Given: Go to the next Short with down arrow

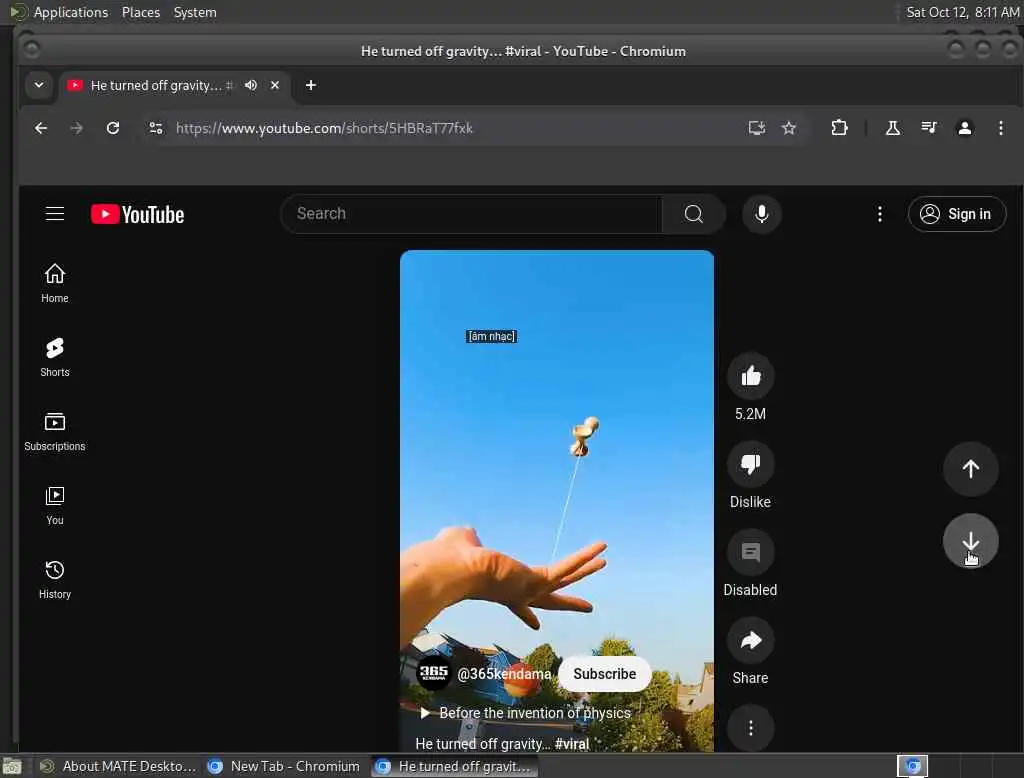Looking at the screenshot, I should pos(970,542).
